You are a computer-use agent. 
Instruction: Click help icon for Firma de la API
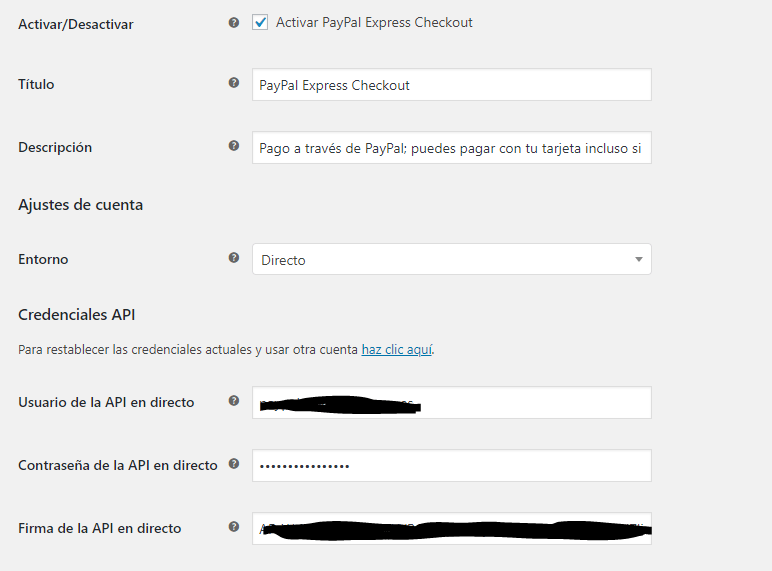(x=234, y=527)
